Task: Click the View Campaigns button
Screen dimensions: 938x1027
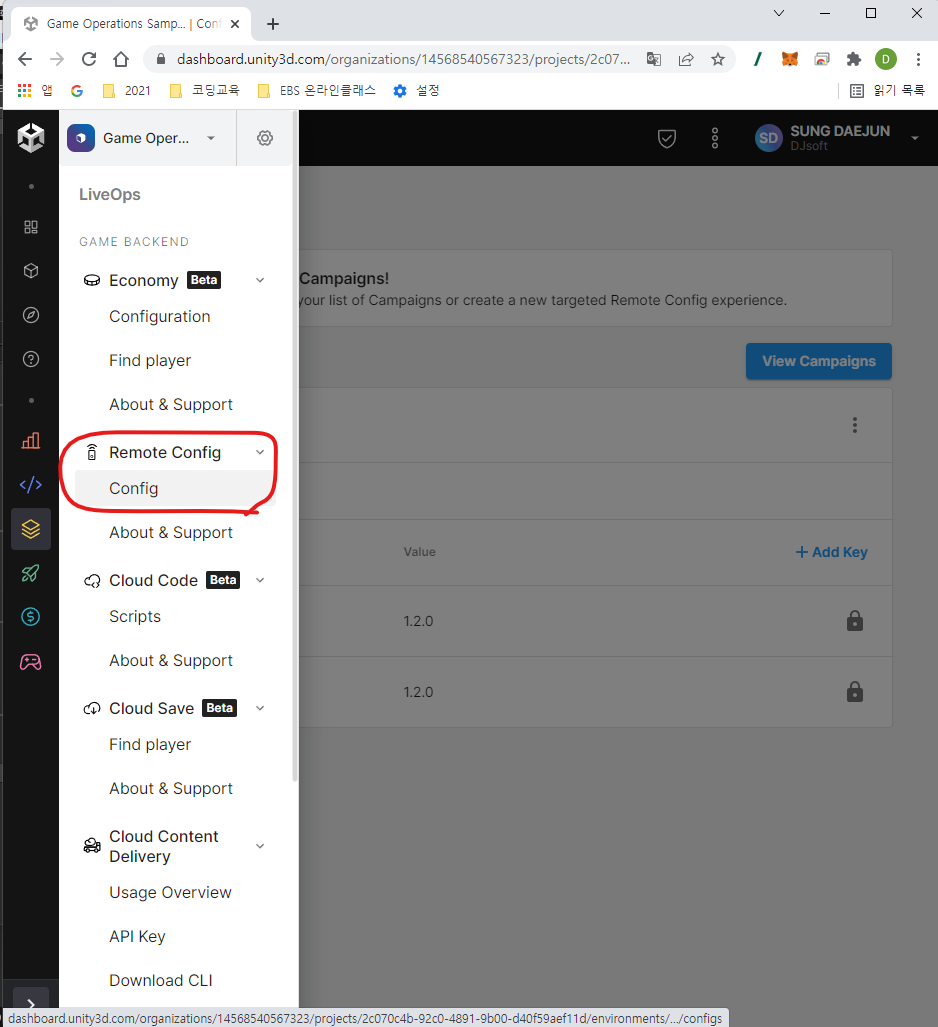Action: pos(819,361)
